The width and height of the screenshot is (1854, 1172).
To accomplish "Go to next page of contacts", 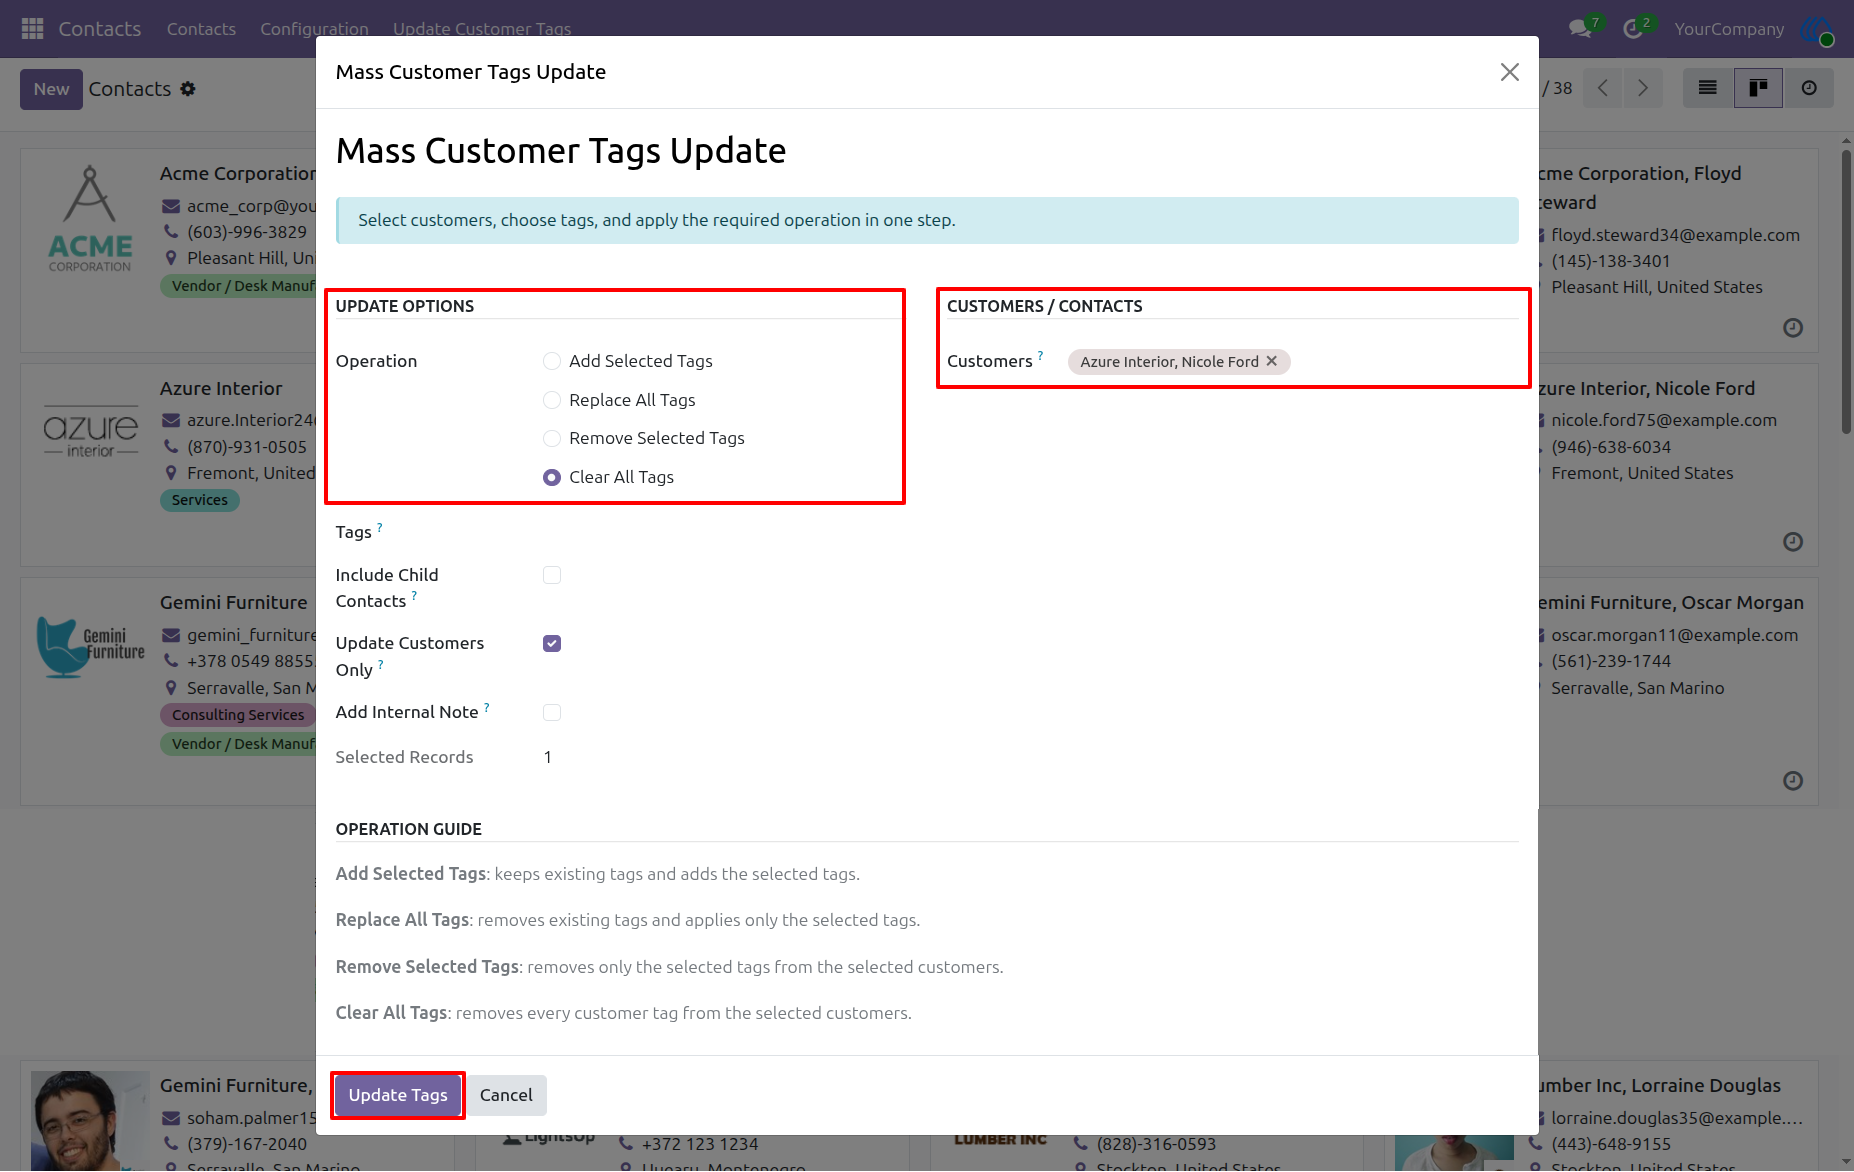I will pos(1642,88).
